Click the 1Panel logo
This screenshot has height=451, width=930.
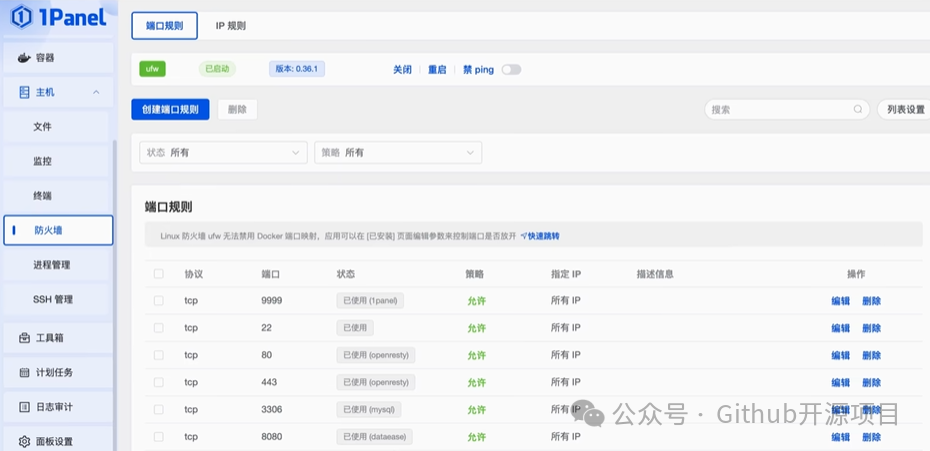pyautogui.click(x=59, y=17)
